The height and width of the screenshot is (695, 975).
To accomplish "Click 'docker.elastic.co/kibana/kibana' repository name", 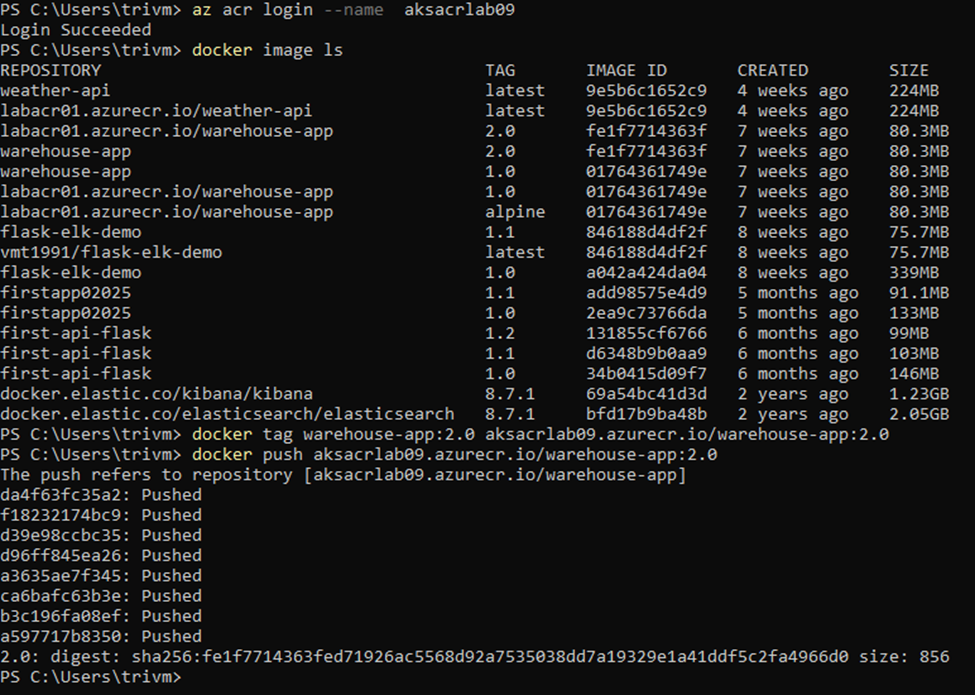I will [157, 394].
